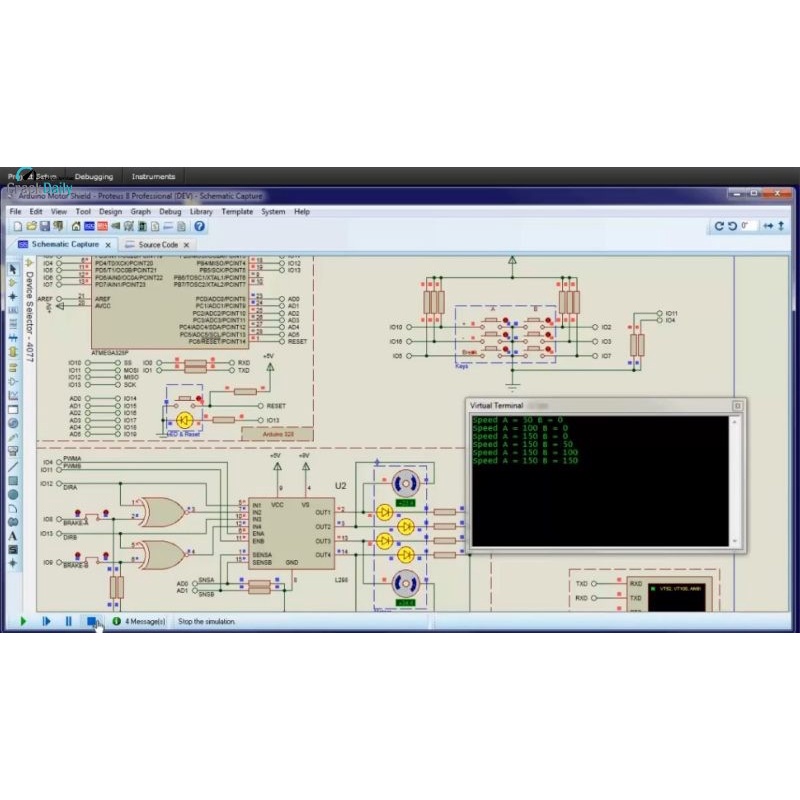Click the L298 U2 chip on schematic
Screen dimensions: 800x800
[291, 533]
